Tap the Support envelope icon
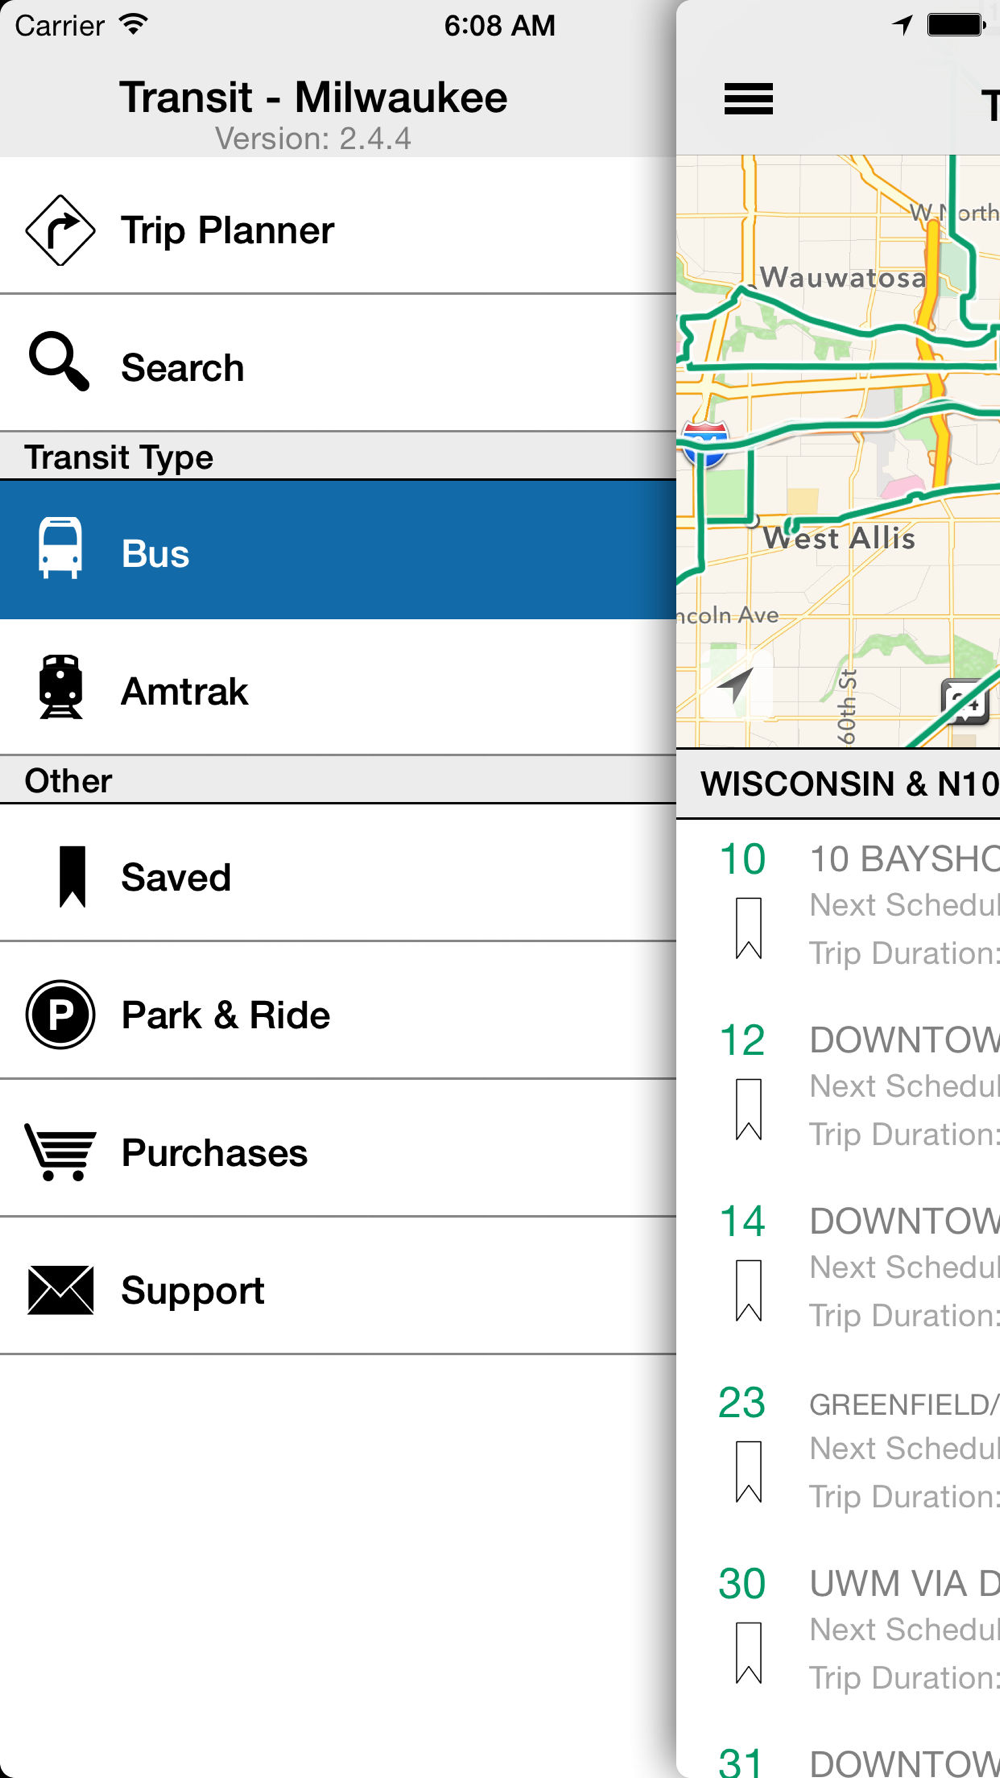Screen dimensions: 1000x1778 (60, 1289)
